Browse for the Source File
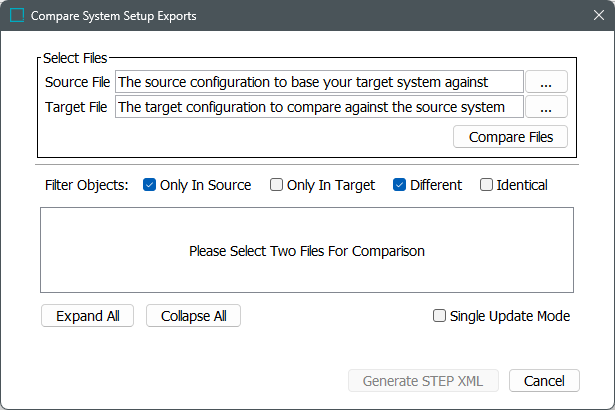This screenshot has height=410, width=615. 546,82
